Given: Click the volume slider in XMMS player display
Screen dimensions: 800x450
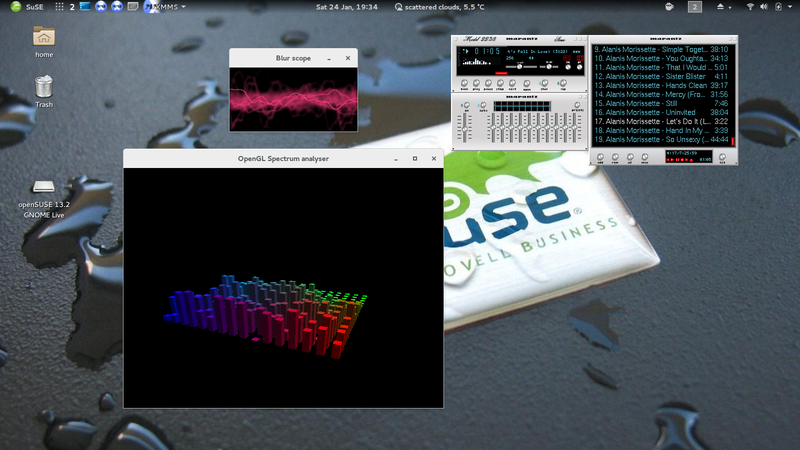Looking at the screenshot, I should [x=521, y=67].
